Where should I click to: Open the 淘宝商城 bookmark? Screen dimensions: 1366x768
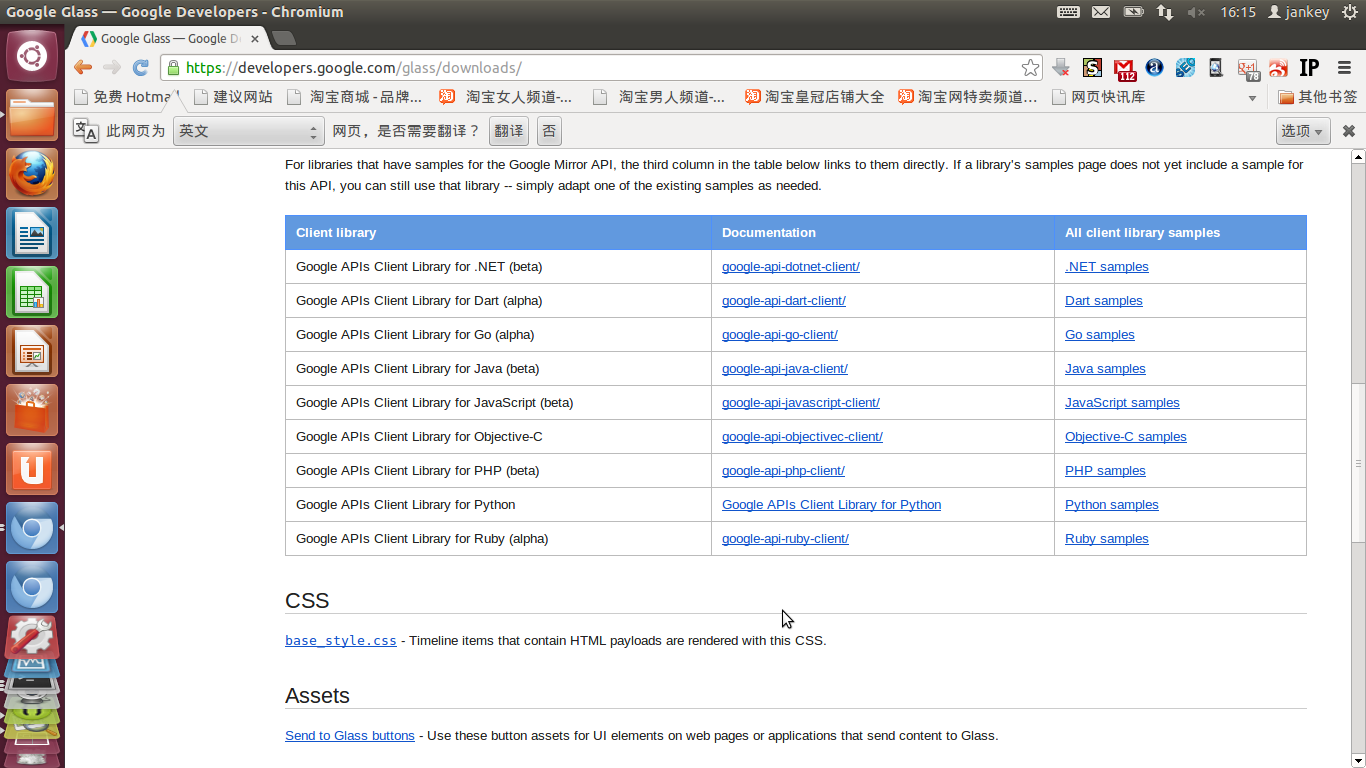coord(354,97)
